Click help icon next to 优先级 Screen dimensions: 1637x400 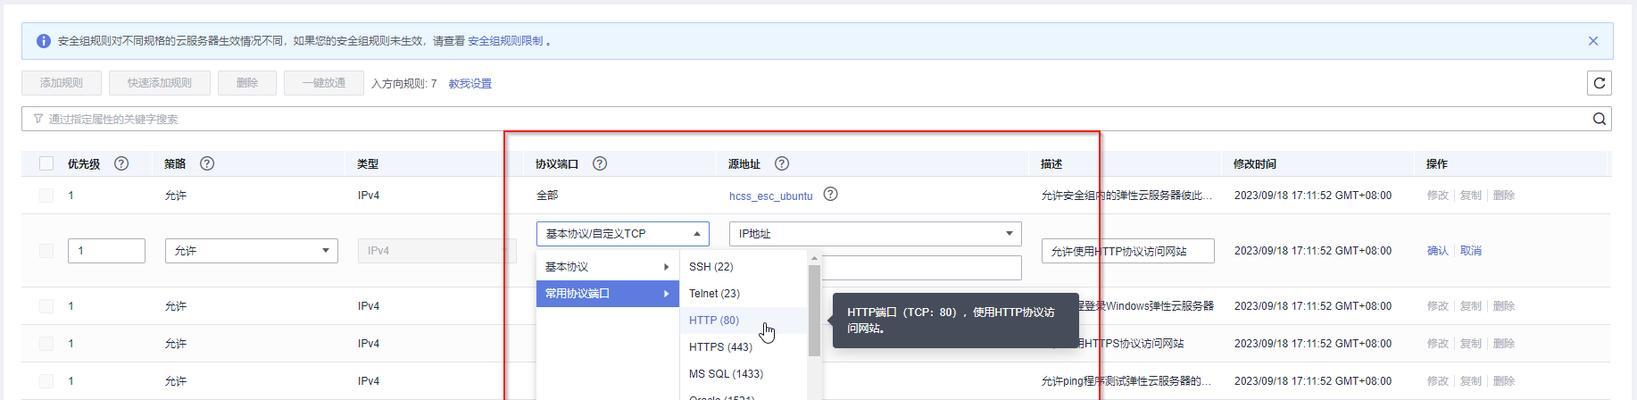tap(121, 163)
